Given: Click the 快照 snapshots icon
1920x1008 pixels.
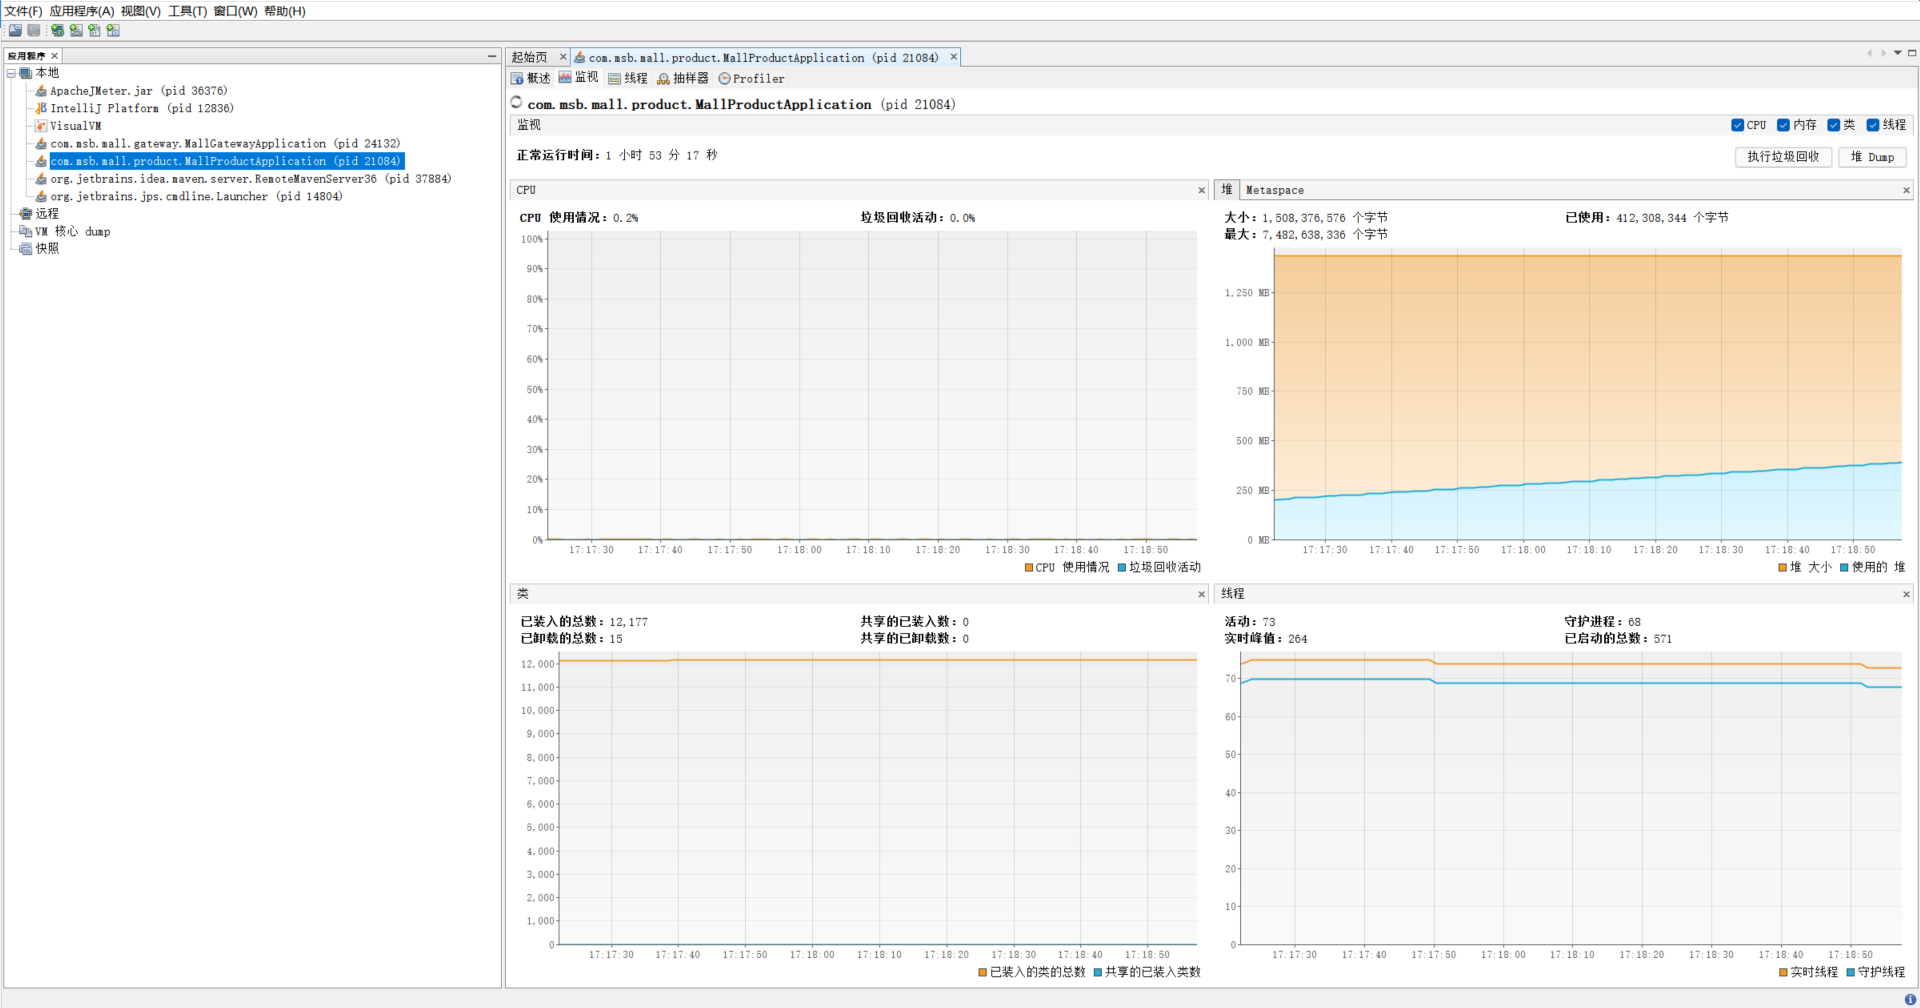Looking at the screenshot, I should (x=26, y=249).
